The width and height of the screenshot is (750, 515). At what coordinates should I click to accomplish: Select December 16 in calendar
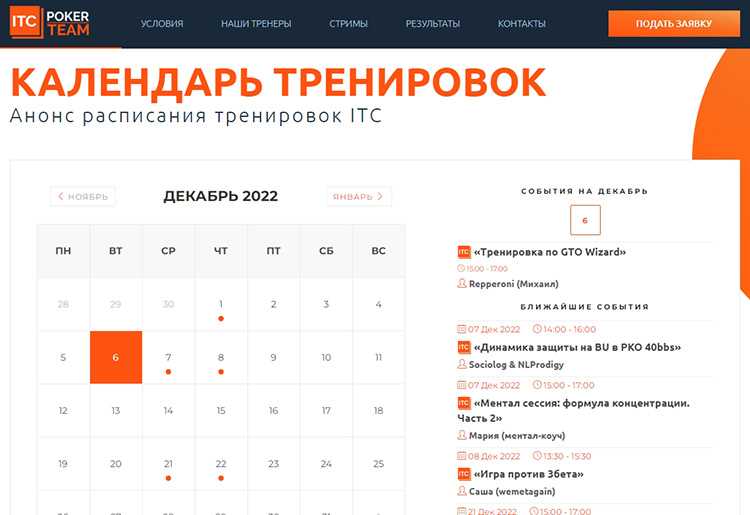274,410
